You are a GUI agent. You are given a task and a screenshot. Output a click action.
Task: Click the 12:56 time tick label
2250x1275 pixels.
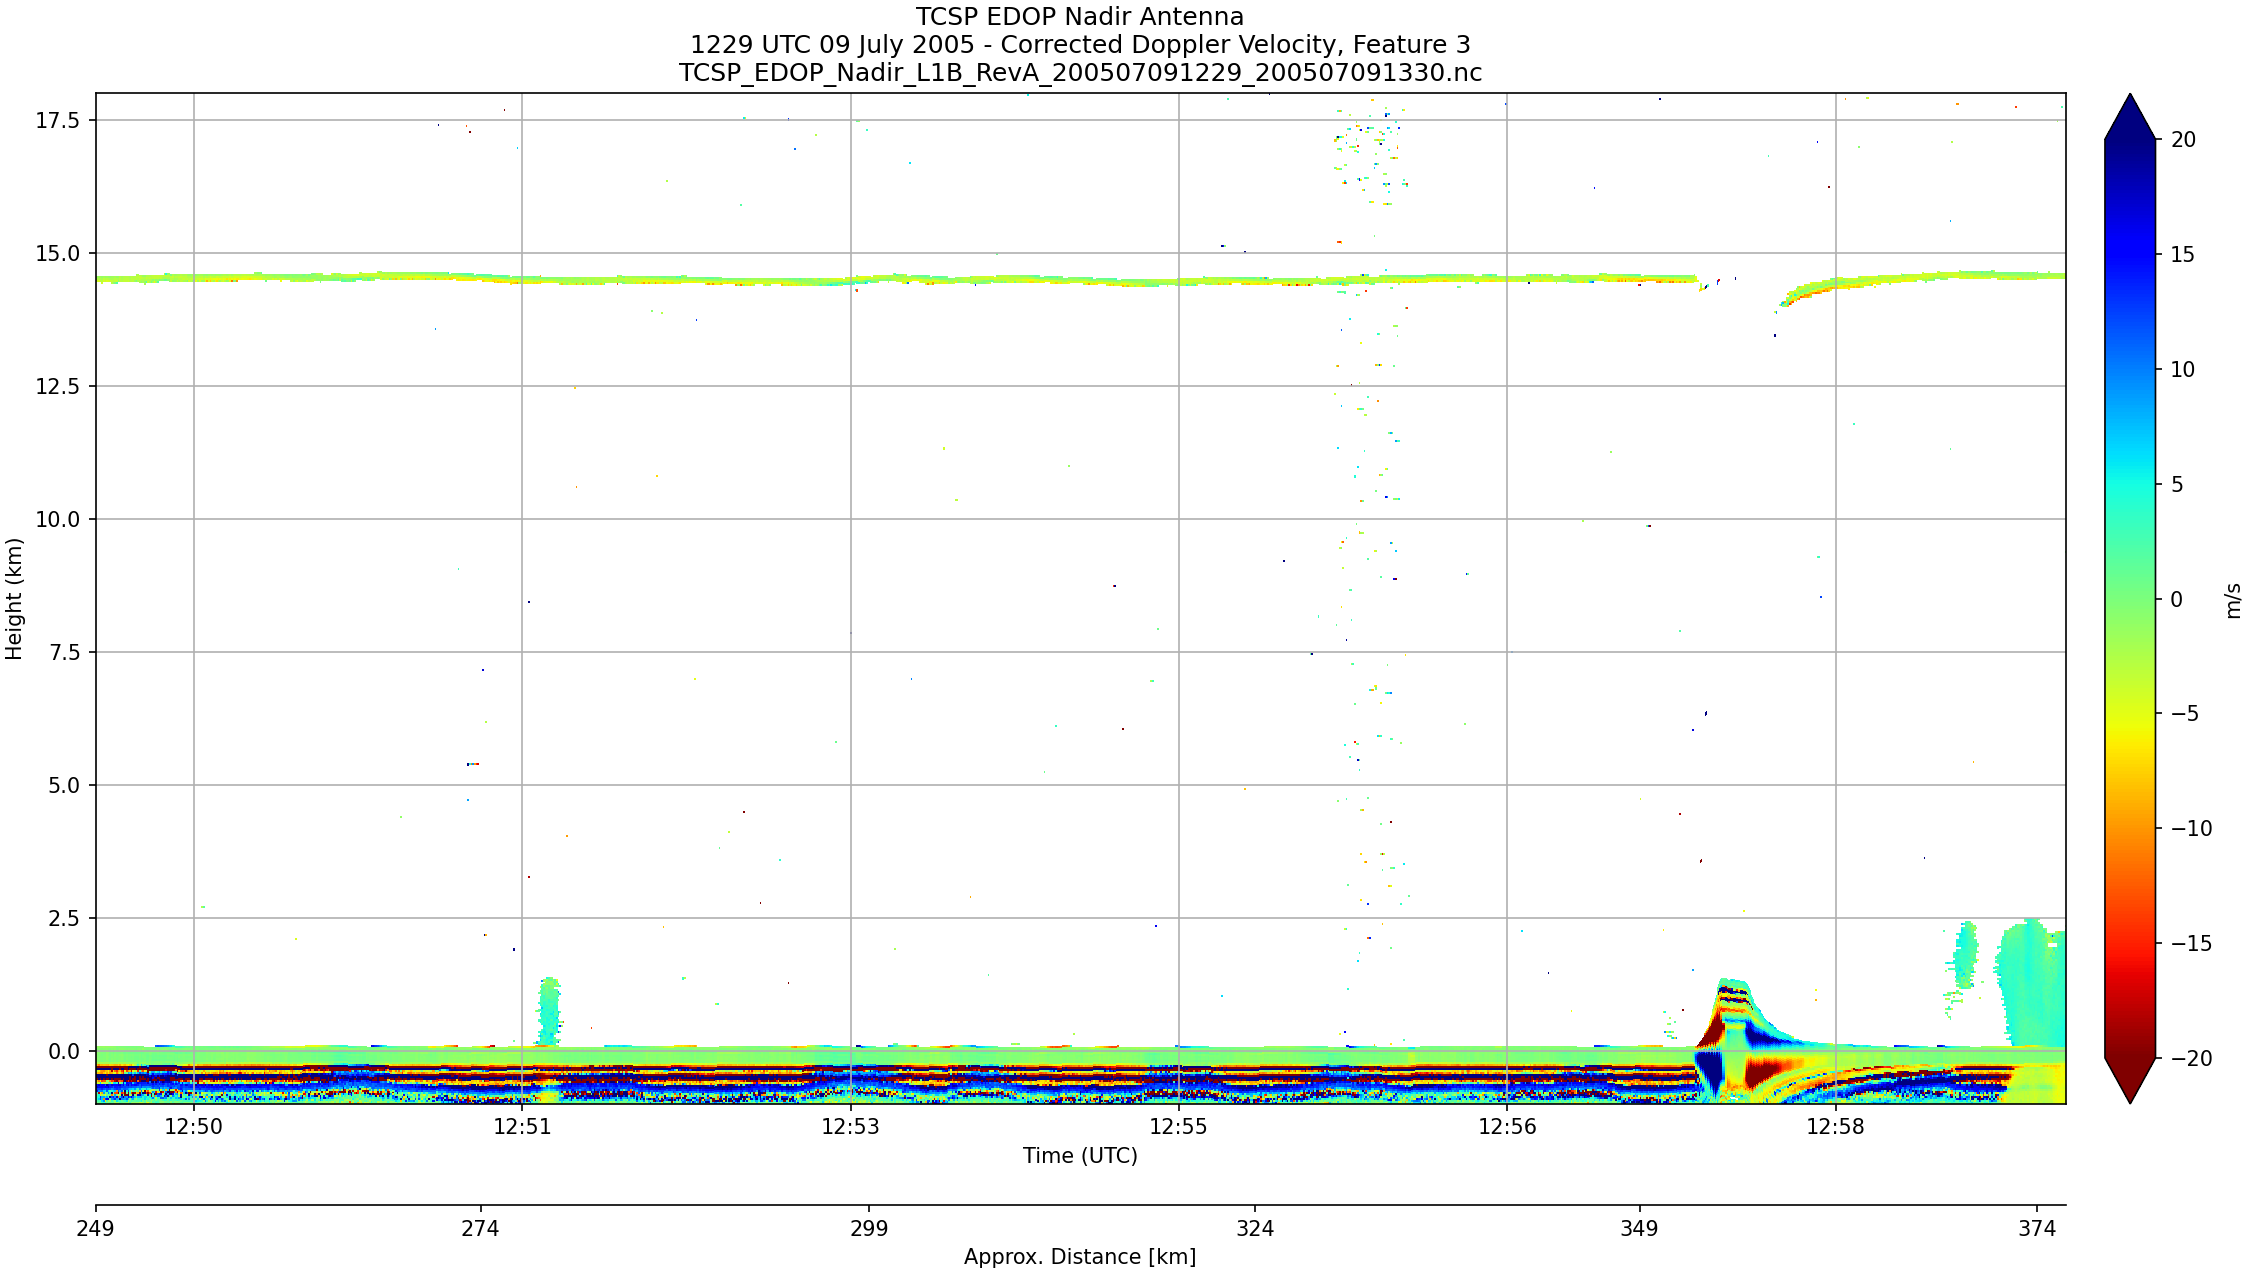tap(1507, 1127)
